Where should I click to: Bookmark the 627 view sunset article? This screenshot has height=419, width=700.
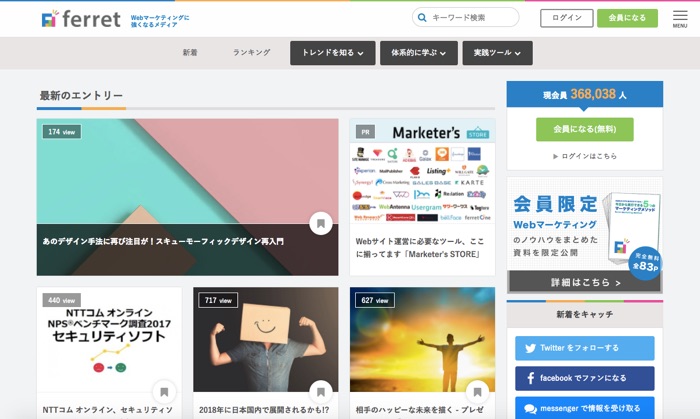click(x=476, y=392)
